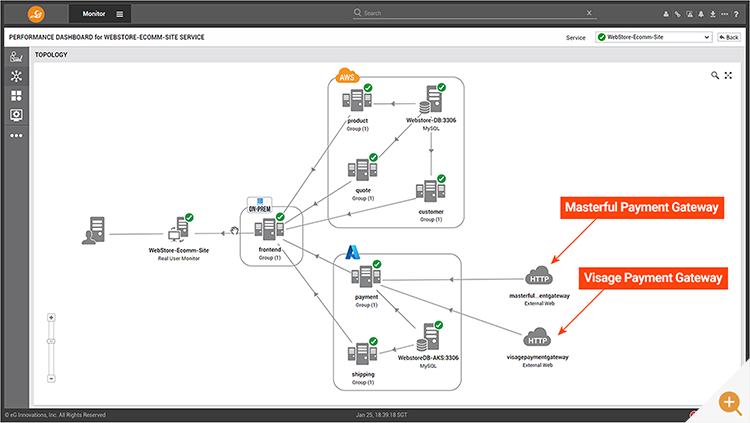
Task: Click the tag icon in header
Action: click(x=677, y=14)
